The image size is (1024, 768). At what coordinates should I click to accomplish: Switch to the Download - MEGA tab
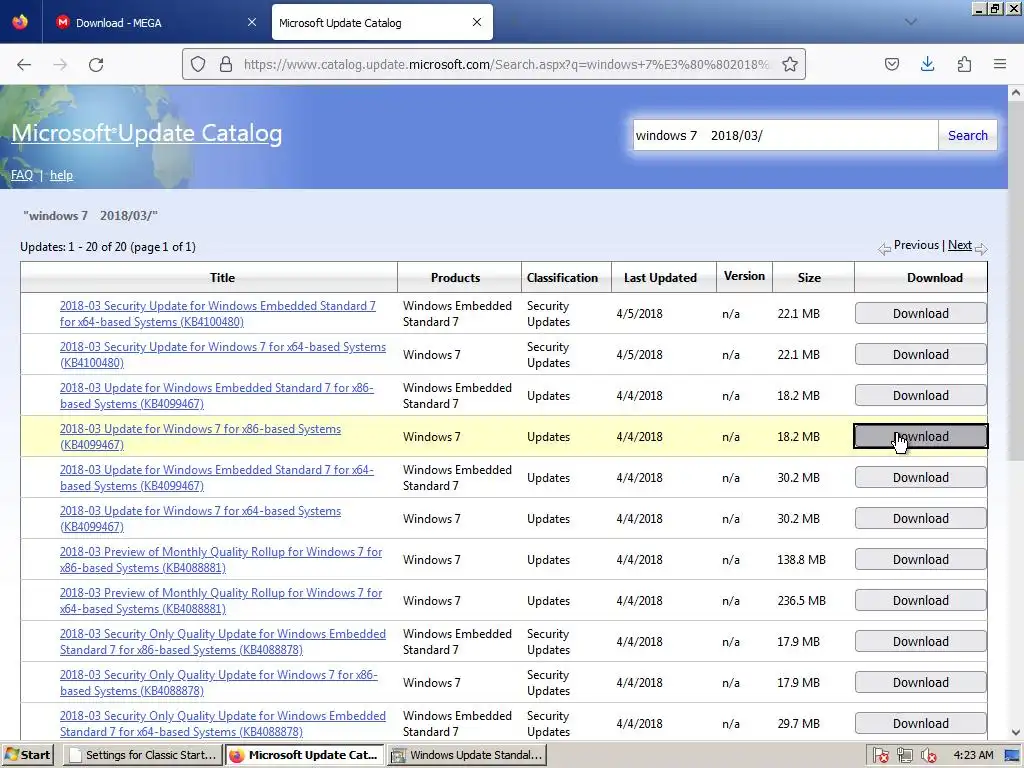157,22
